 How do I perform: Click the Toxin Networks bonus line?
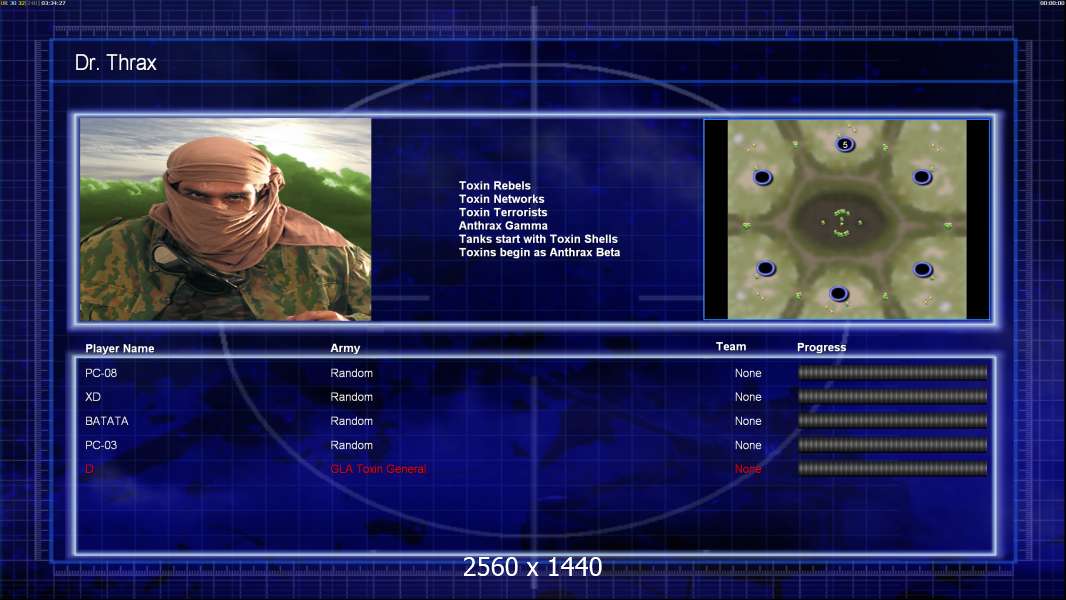pos(501,199)
